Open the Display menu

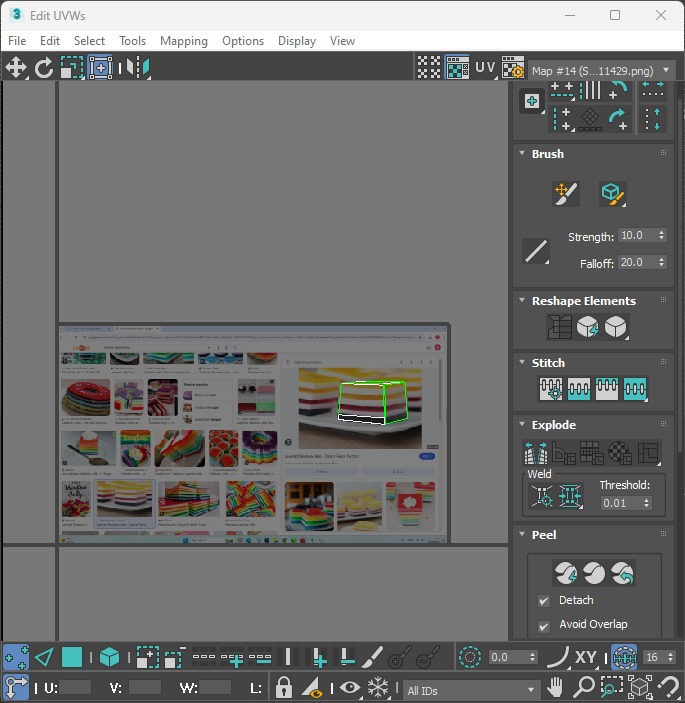pyautogui.click(x=297, y=41)
